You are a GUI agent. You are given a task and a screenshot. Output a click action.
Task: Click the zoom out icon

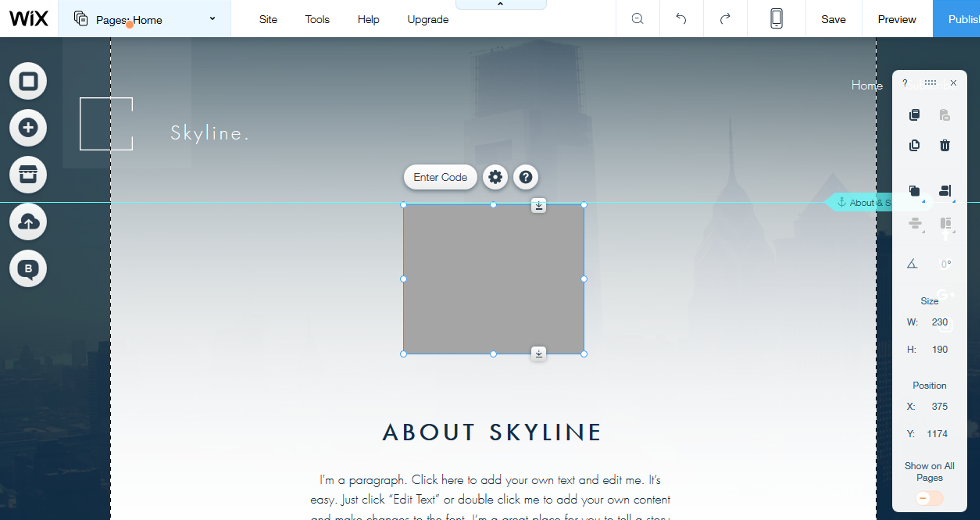(638, 19)
